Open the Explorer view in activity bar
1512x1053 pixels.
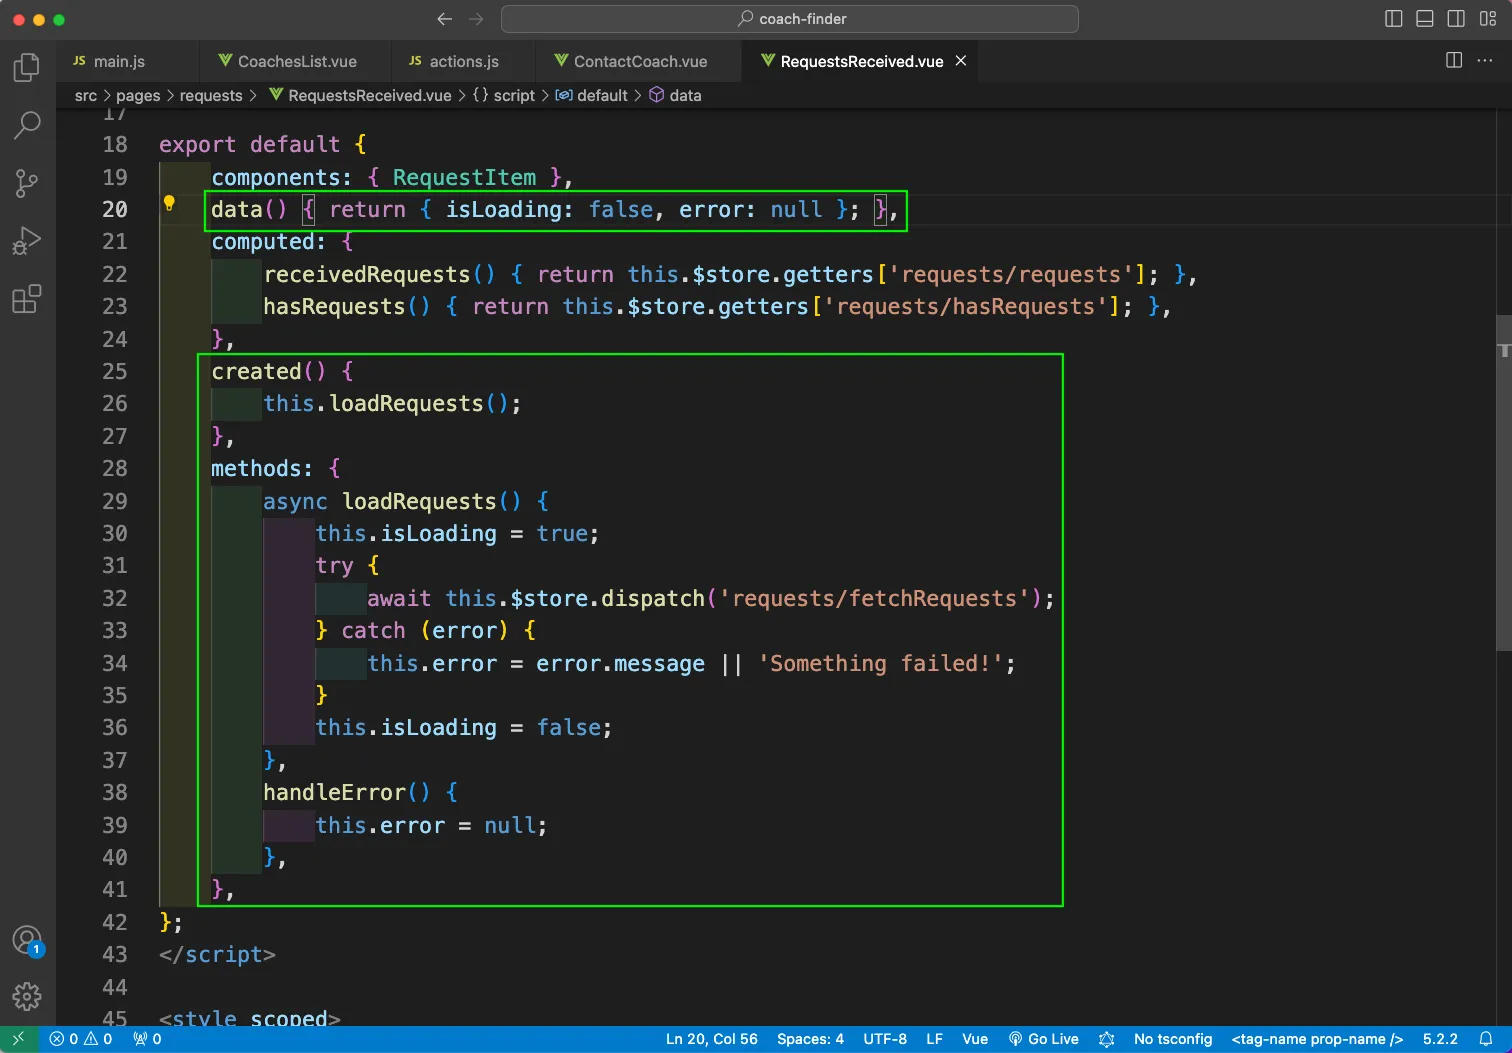tap(27, 68)
